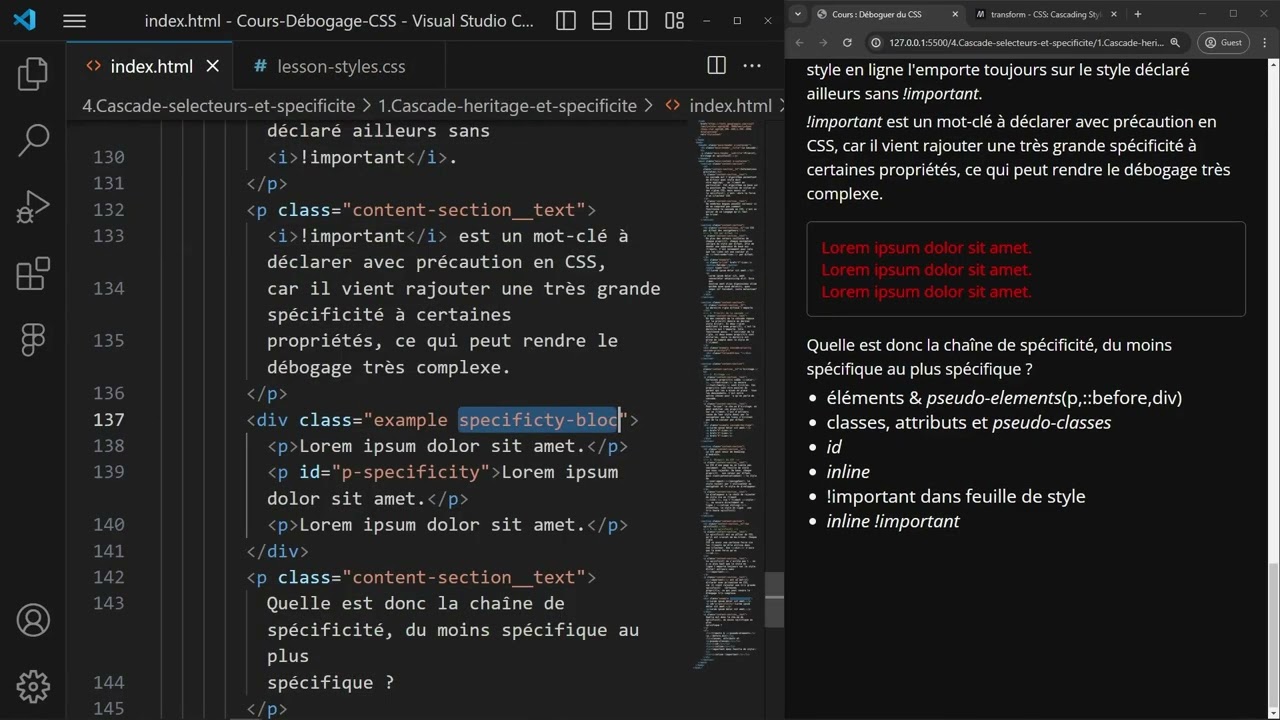
Task: Click line number 142 in the gutter
Action: (x=108, y=577)
